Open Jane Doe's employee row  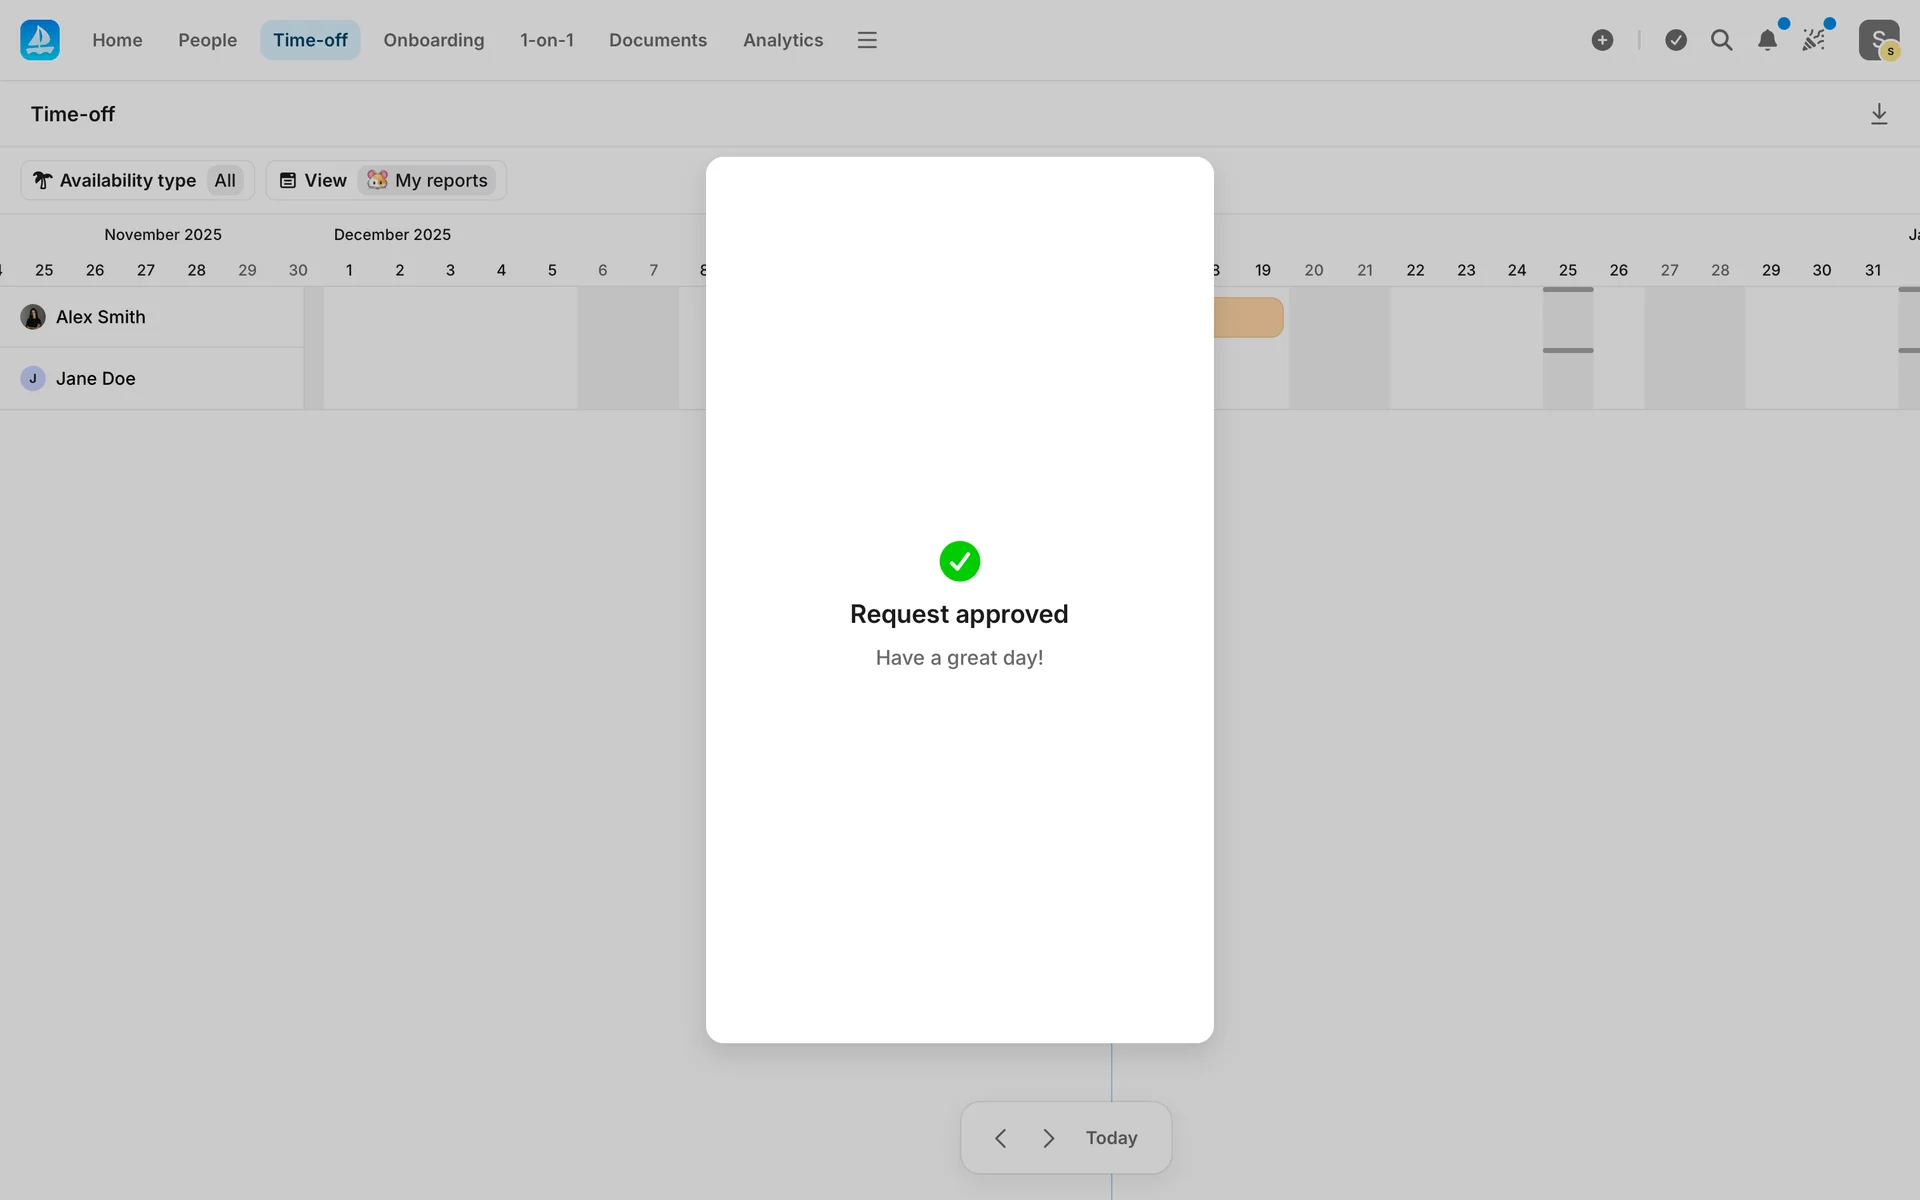point(95,378)
